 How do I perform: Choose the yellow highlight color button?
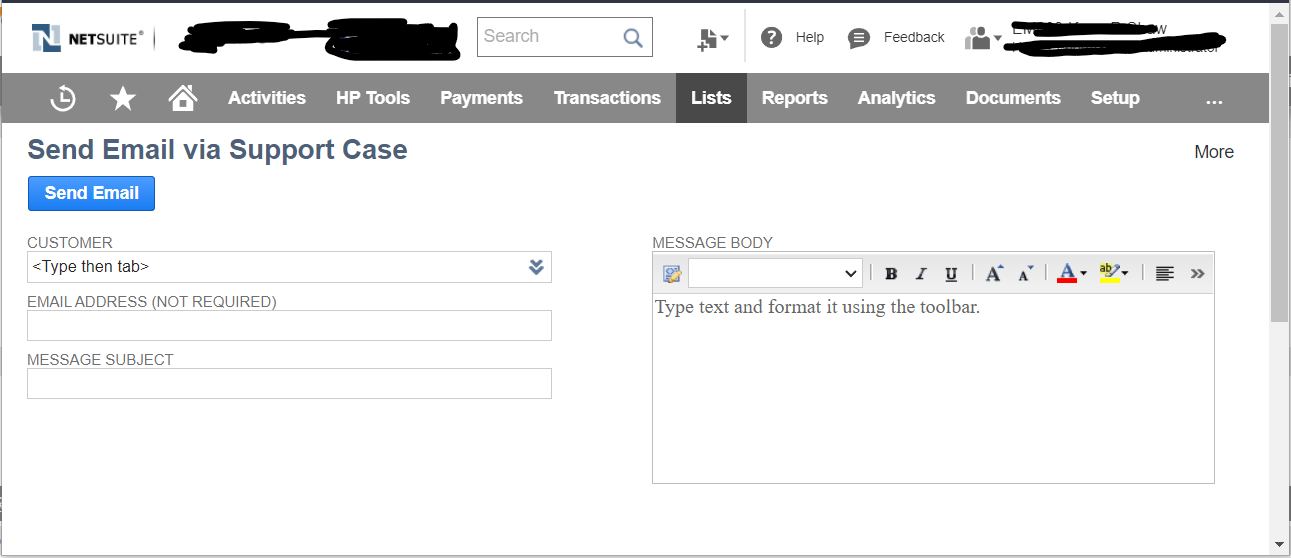tap(1108, 273)
